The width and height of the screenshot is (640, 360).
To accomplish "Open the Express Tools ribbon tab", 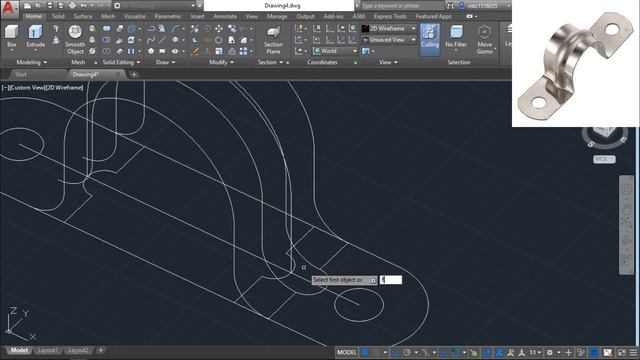I will pyautogui.click(x=390, y=16).
